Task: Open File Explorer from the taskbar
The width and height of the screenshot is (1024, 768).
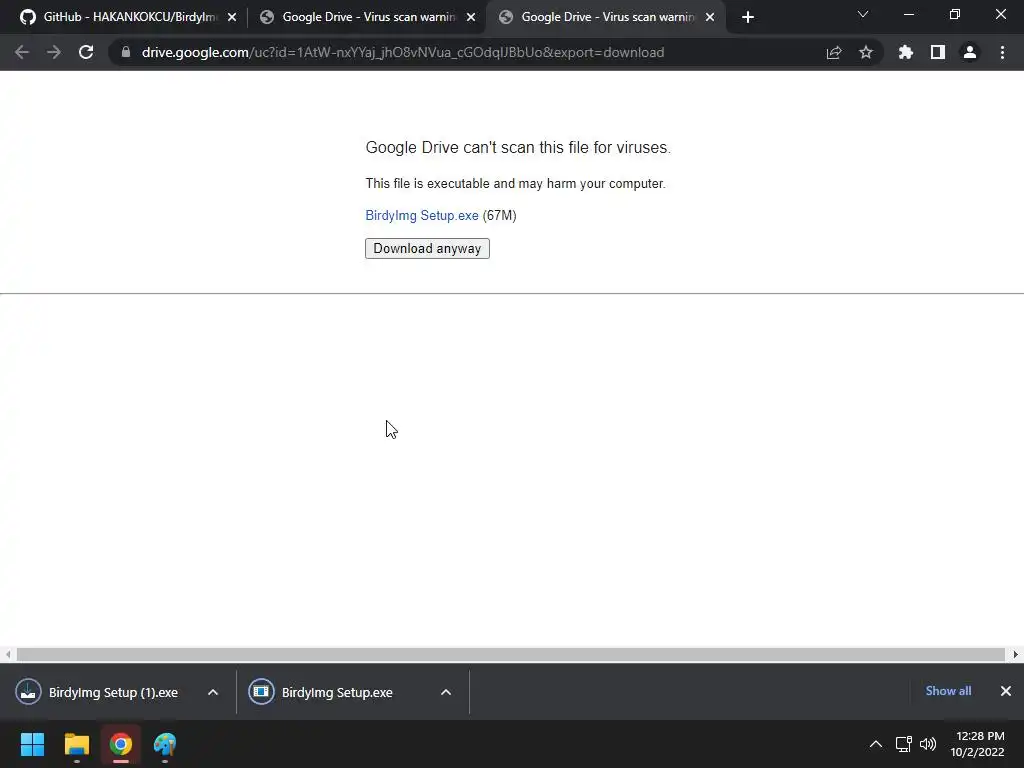Action: click(76, 744)
